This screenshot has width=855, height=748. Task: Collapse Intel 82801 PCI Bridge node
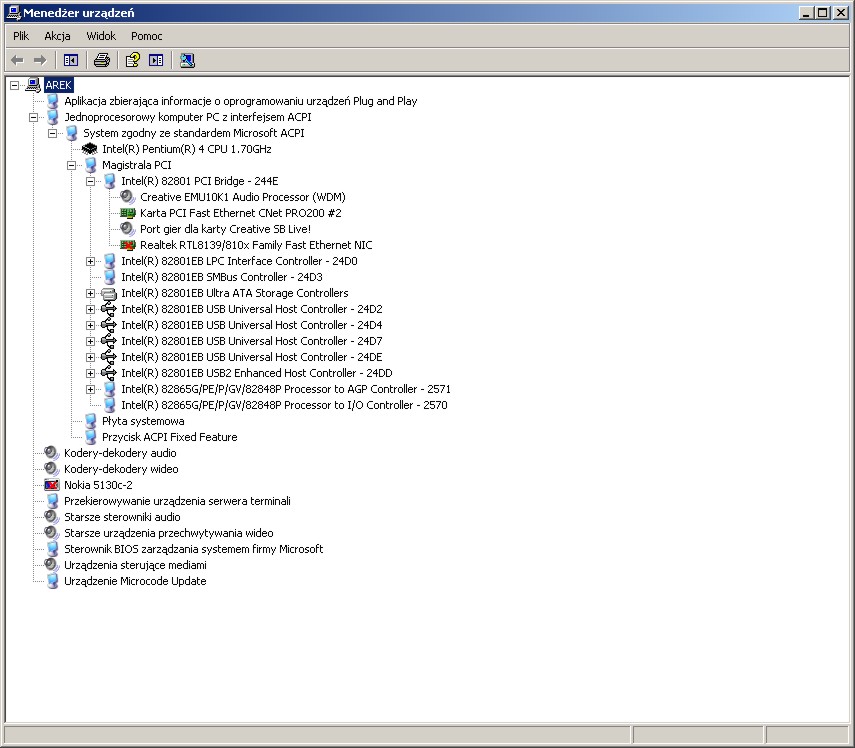[x=91, y=181]
